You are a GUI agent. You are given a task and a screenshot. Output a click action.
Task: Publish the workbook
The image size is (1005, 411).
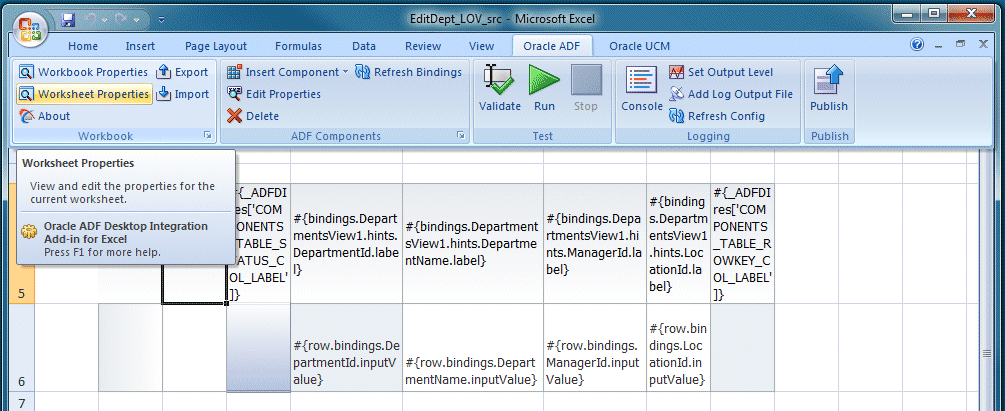point(829,89)
